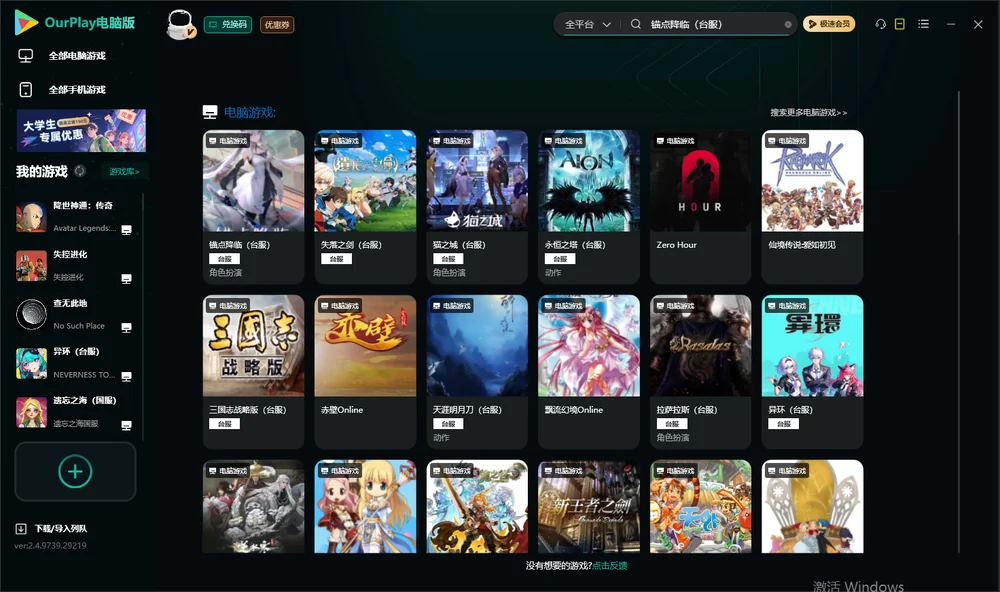1000x592 pixels.
Task: Open the list menu icon in the title bar
Action: click(x=923, y=24)
